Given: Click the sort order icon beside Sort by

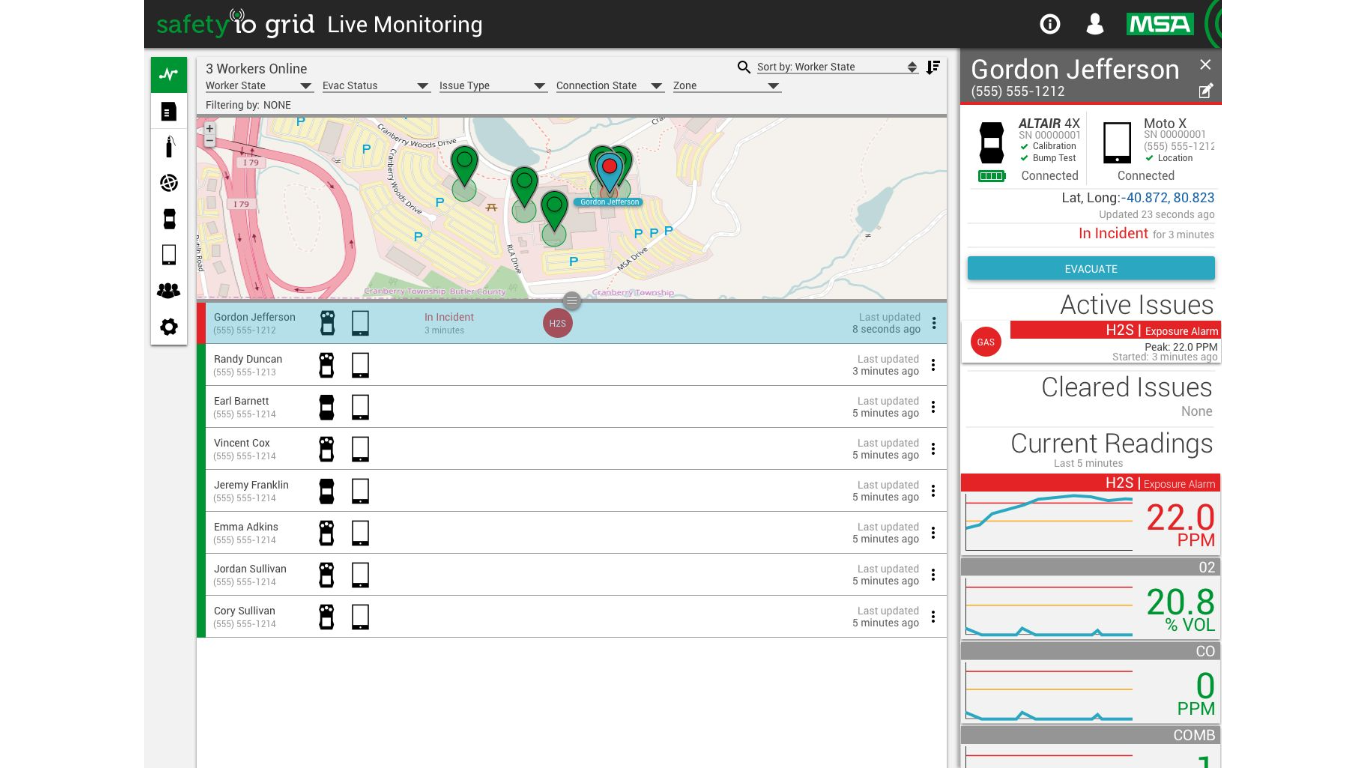Looking at the screenshot, I should pos(933,66).
